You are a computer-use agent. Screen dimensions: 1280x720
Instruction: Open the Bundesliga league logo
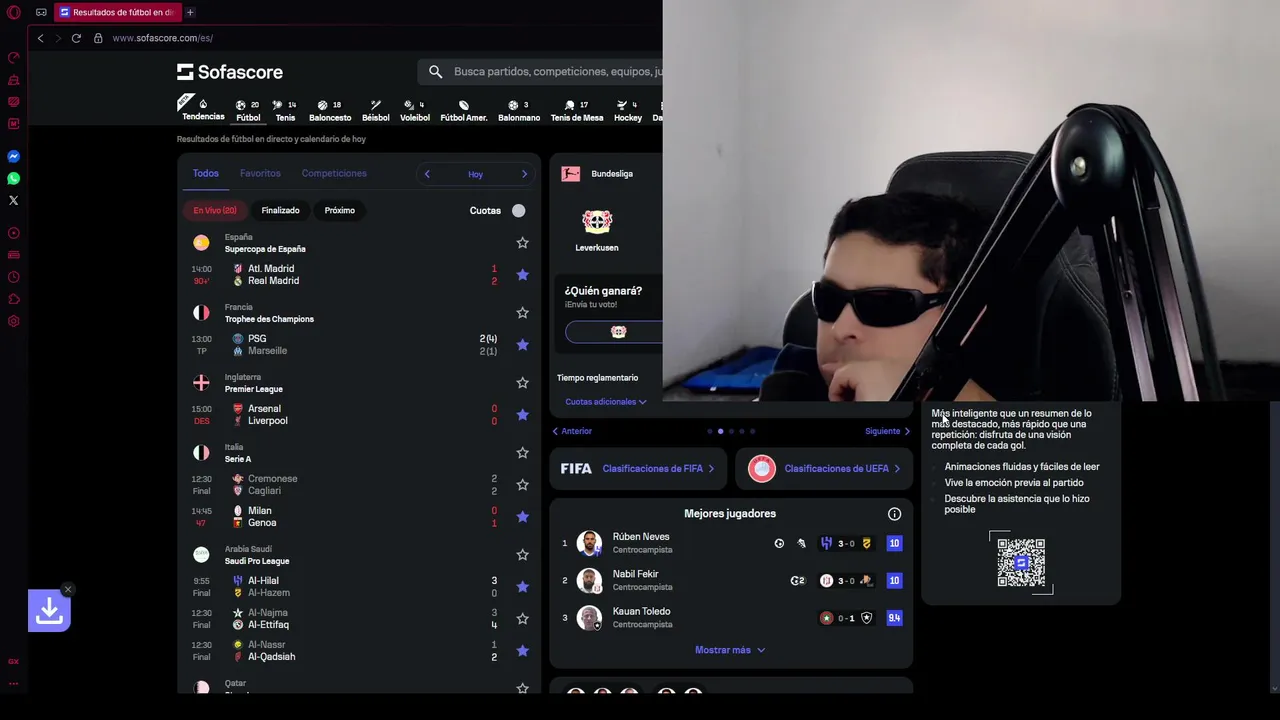click(571, 174)
